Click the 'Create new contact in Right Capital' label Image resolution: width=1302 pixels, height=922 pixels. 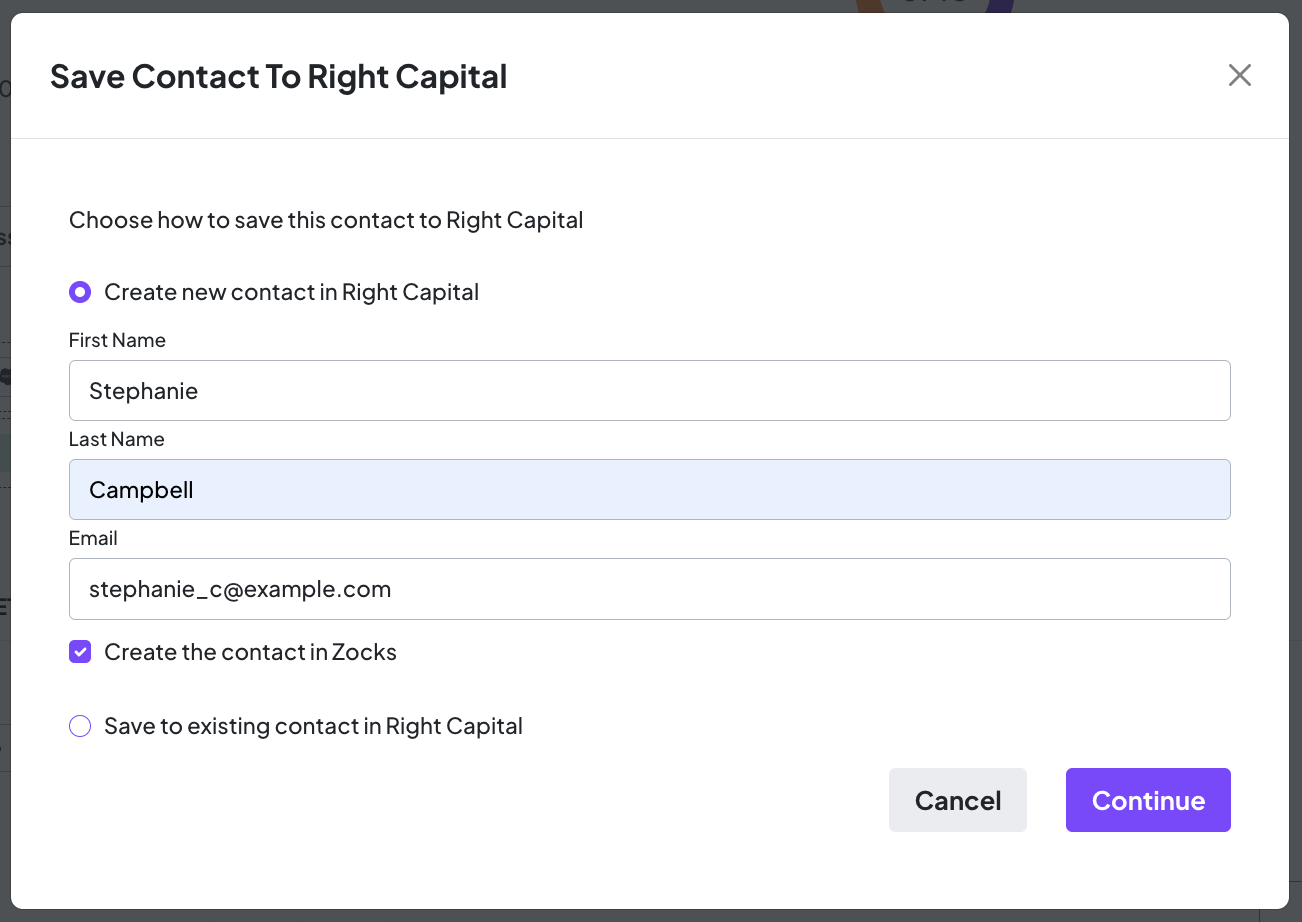(x=291, y=292)
